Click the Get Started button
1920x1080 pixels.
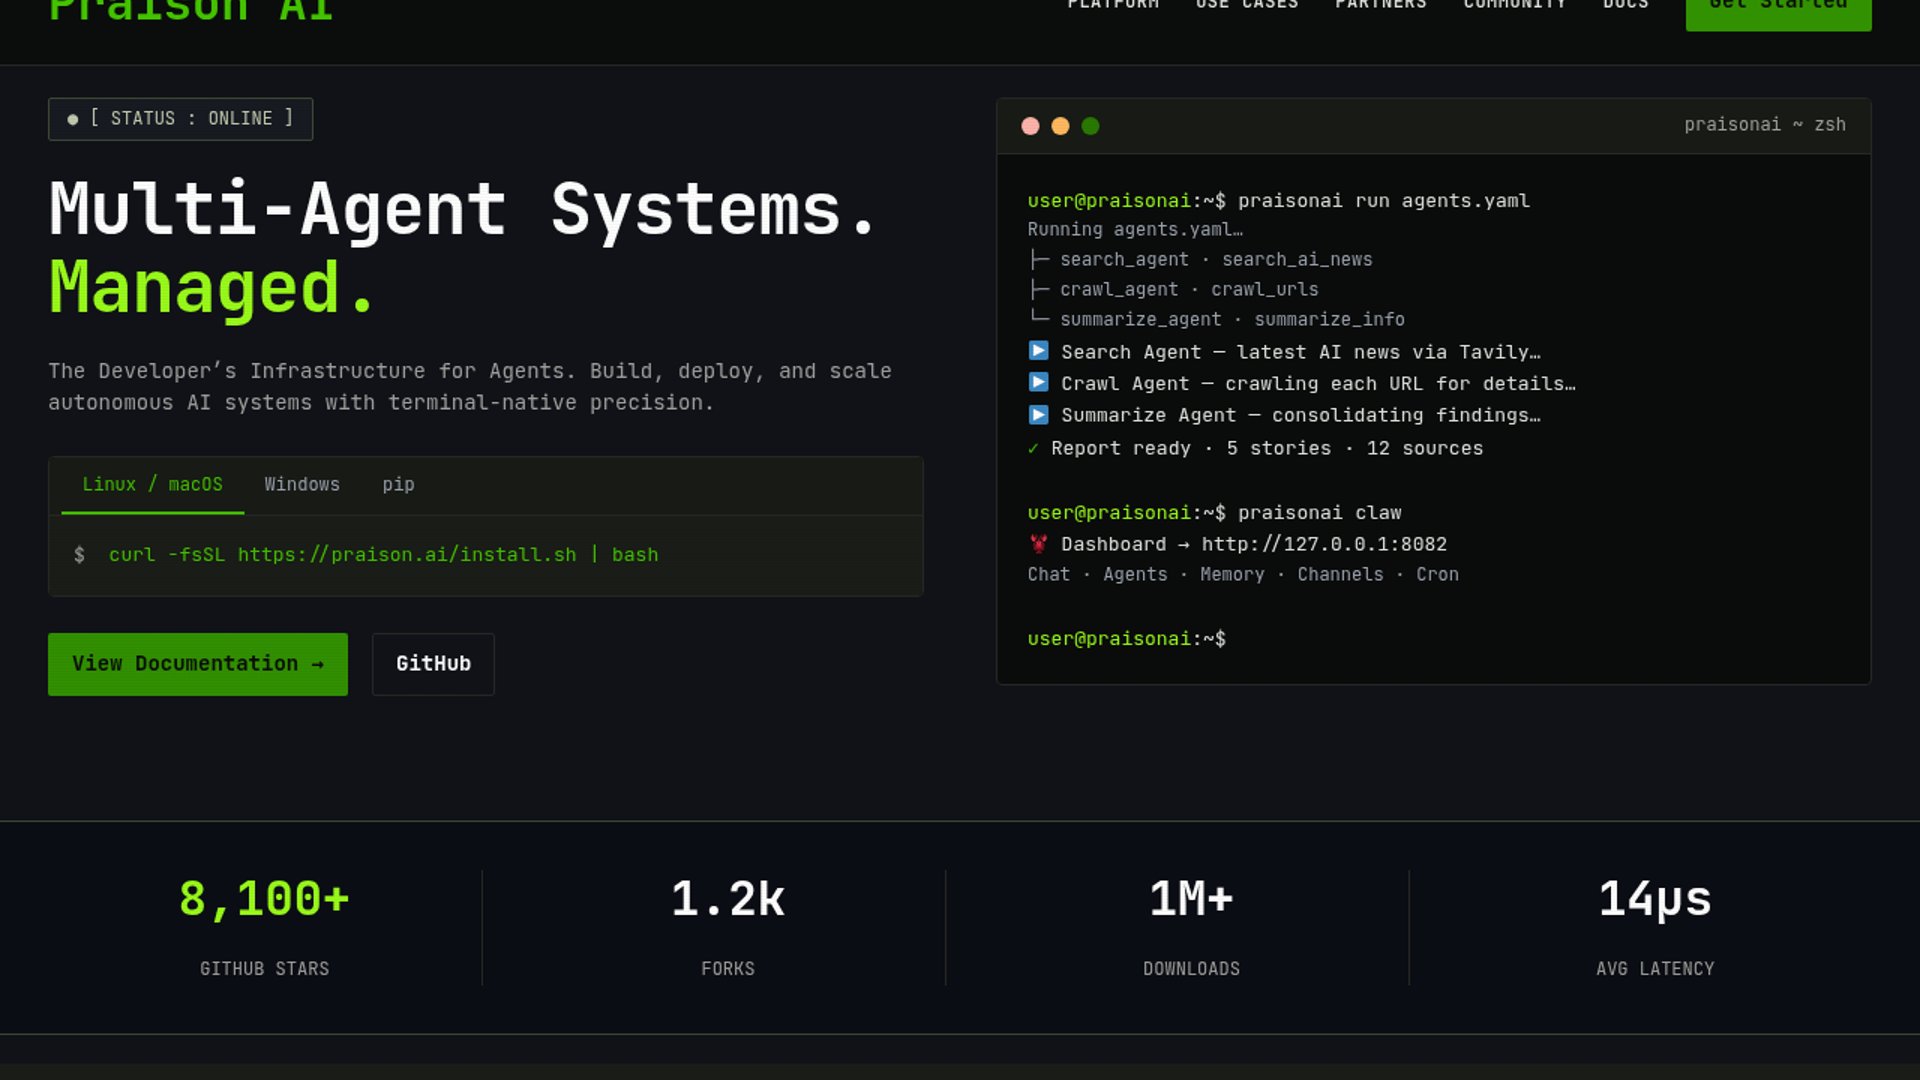[x=1778, y=8]
